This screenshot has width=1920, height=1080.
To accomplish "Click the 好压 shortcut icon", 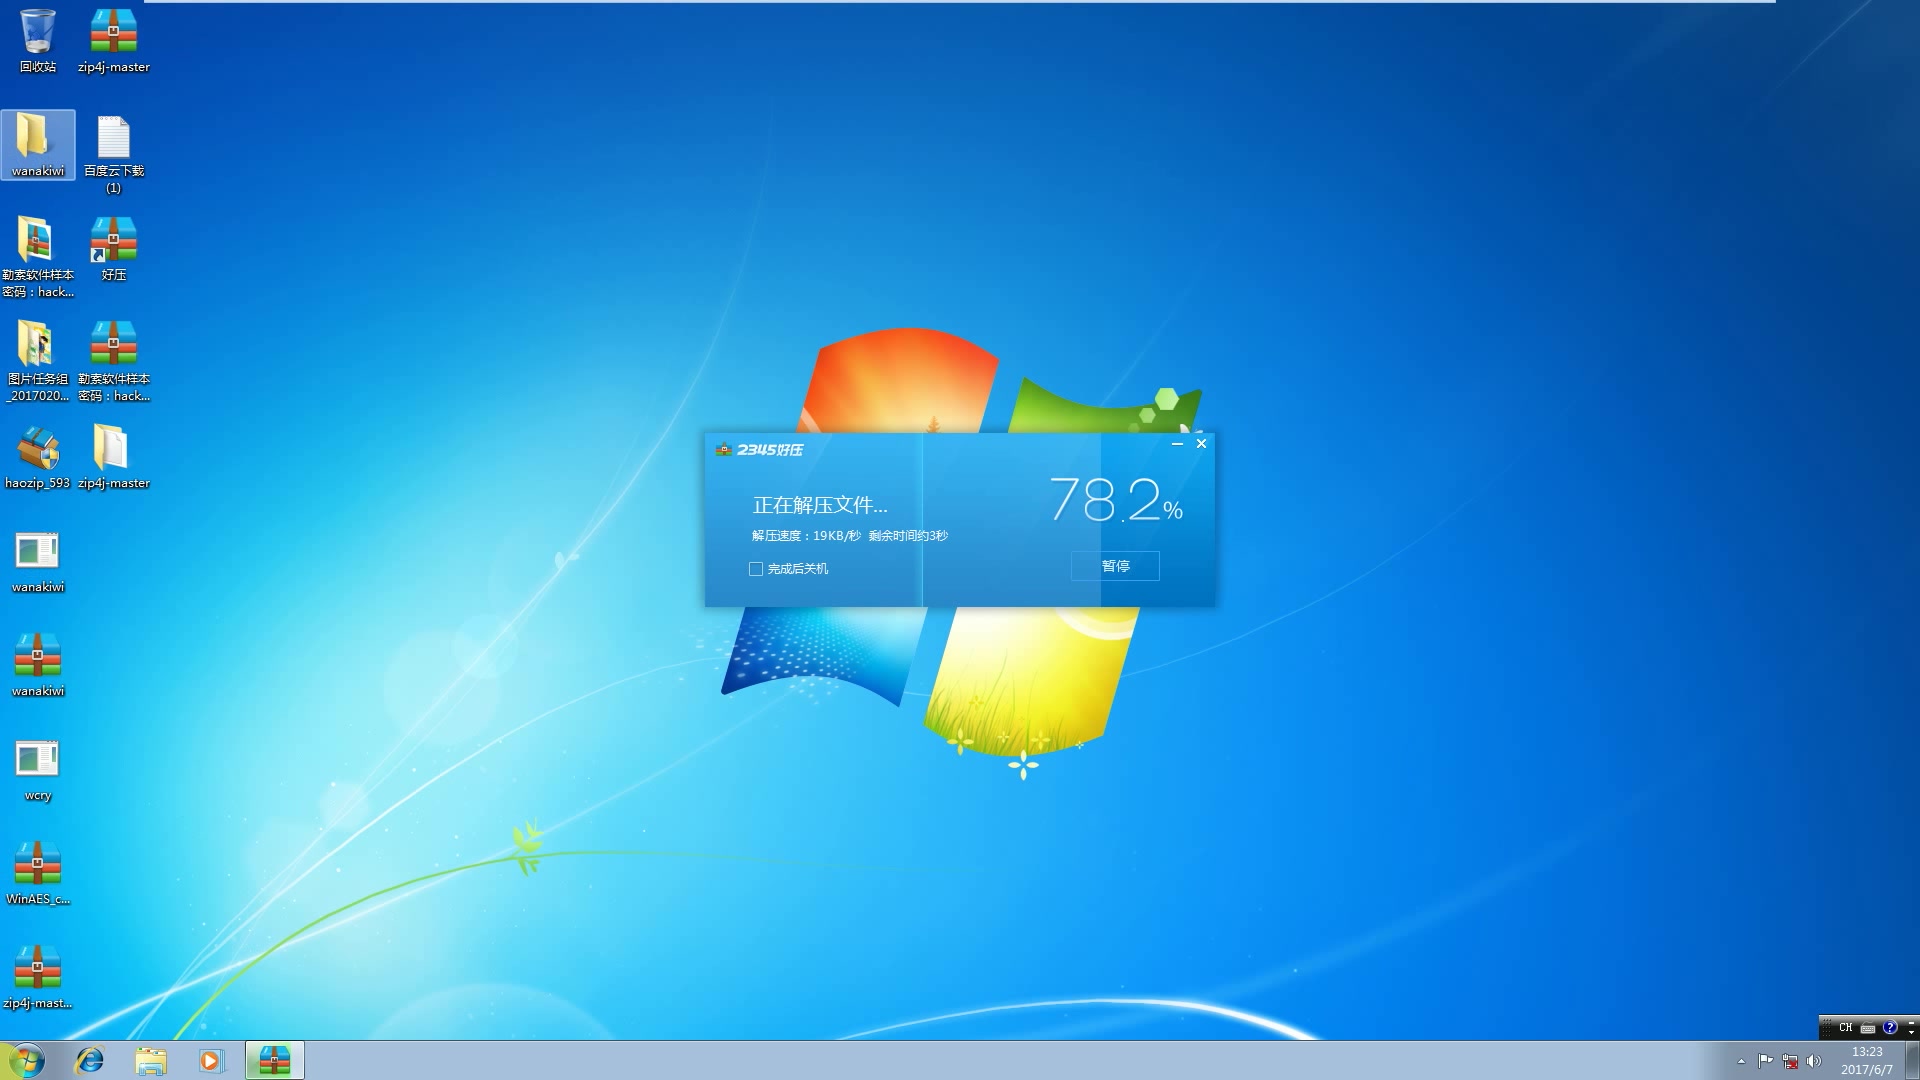I will pyautogui.click(x=114, y=249).
